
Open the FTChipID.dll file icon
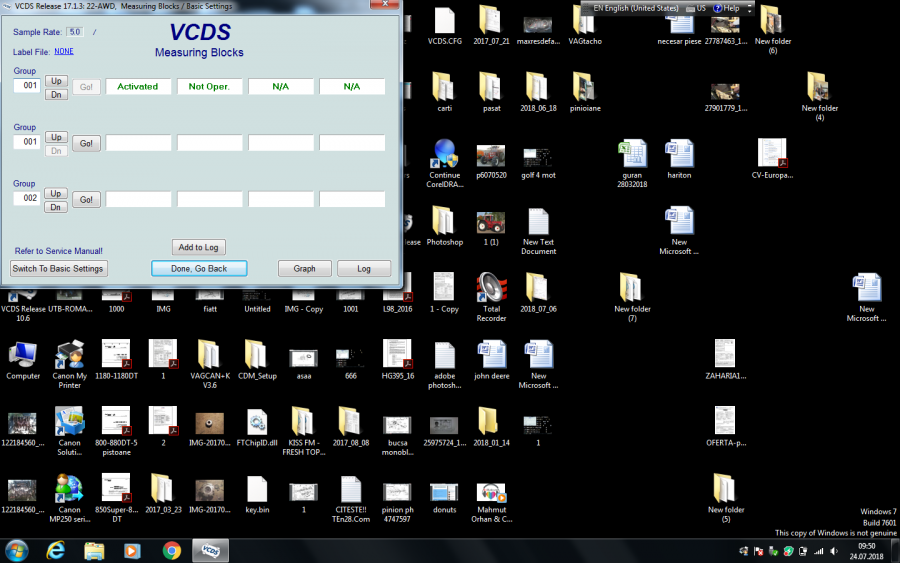256,422
